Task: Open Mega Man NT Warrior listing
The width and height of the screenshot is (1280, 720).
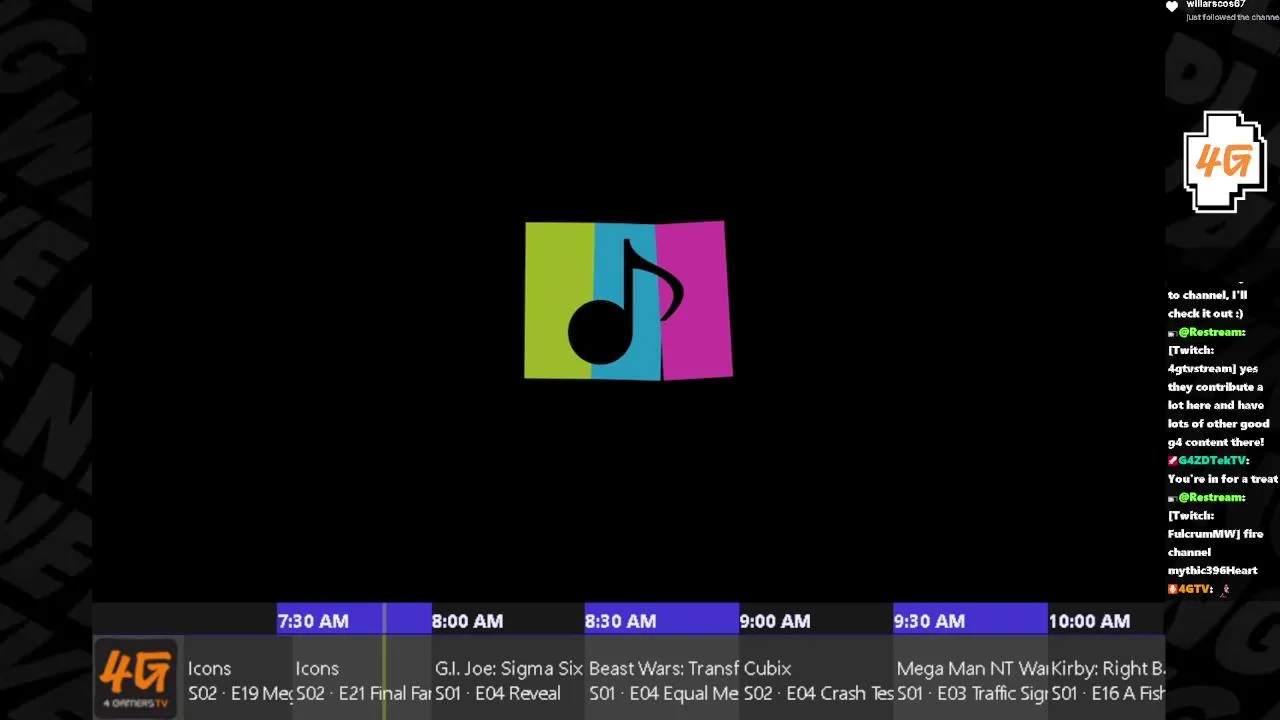Action: tap(970, 680)
